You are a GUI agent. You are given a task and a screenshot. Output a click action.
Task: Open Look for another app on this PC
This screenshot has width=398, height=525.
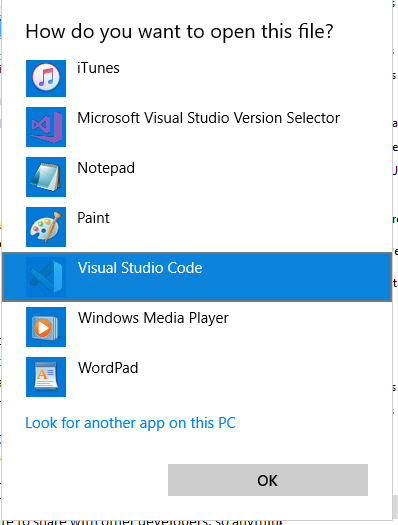pyautogui.click(x=131, y=423)
